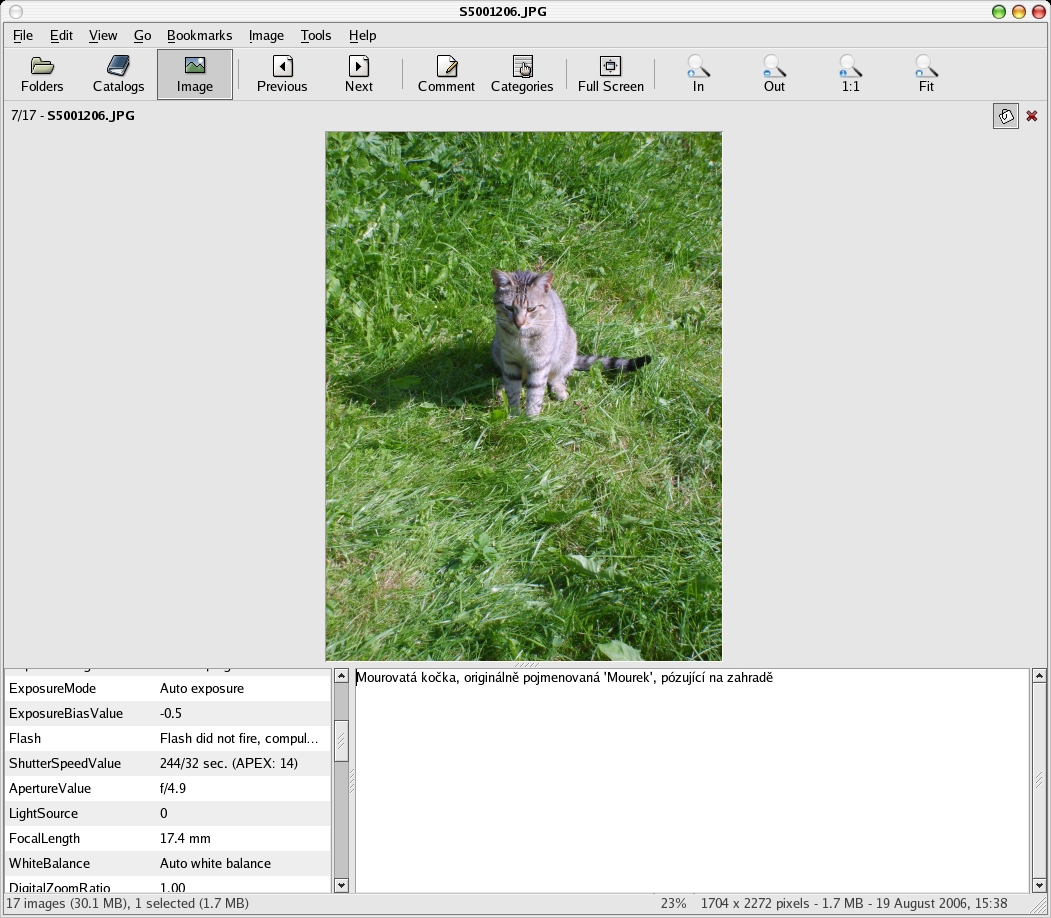The image size is (1051, 918).
Task: Select the ShutterSpeedValue row
Action: 168,763
